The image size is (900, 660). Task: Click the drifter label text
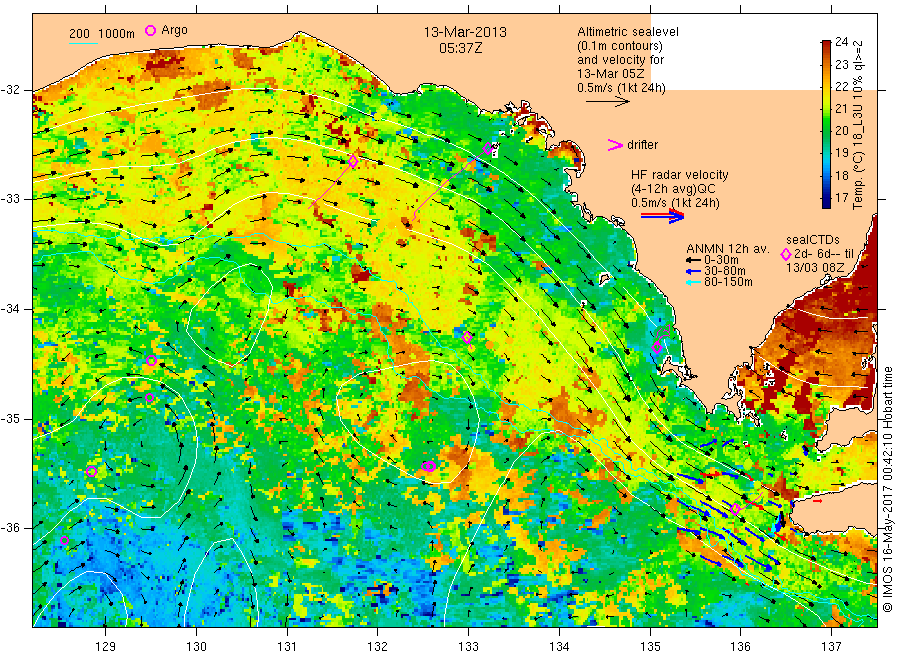tap(642, 145)
